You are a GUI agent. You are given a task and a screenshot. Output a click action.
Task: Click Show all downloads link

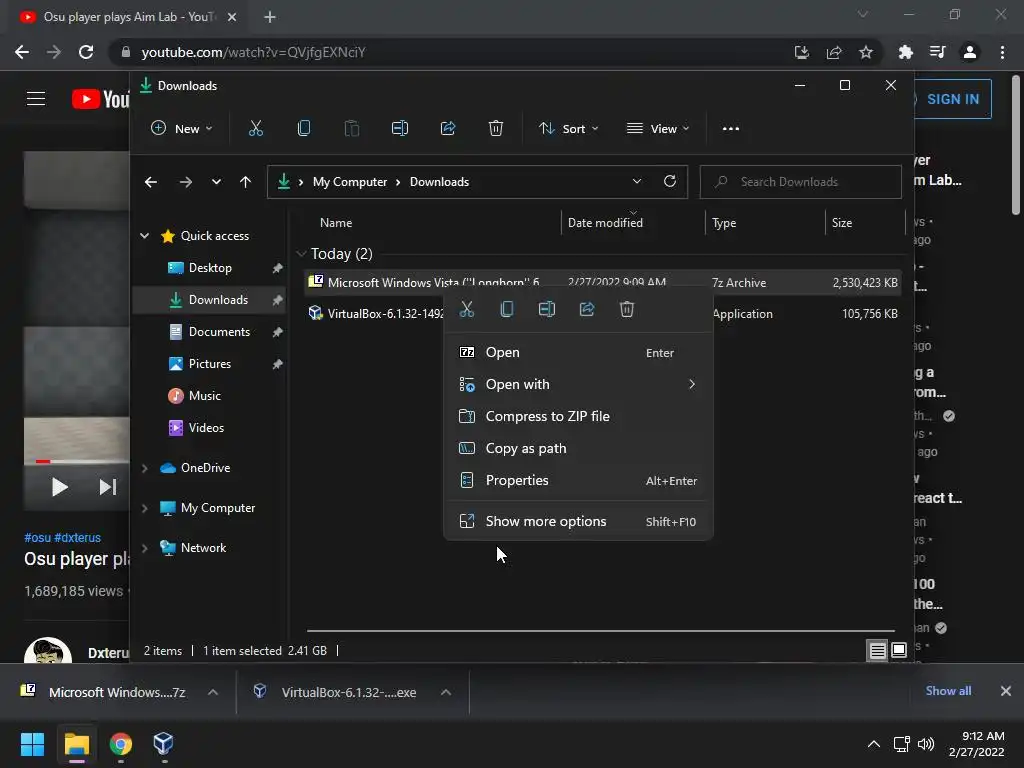(948, 691)
